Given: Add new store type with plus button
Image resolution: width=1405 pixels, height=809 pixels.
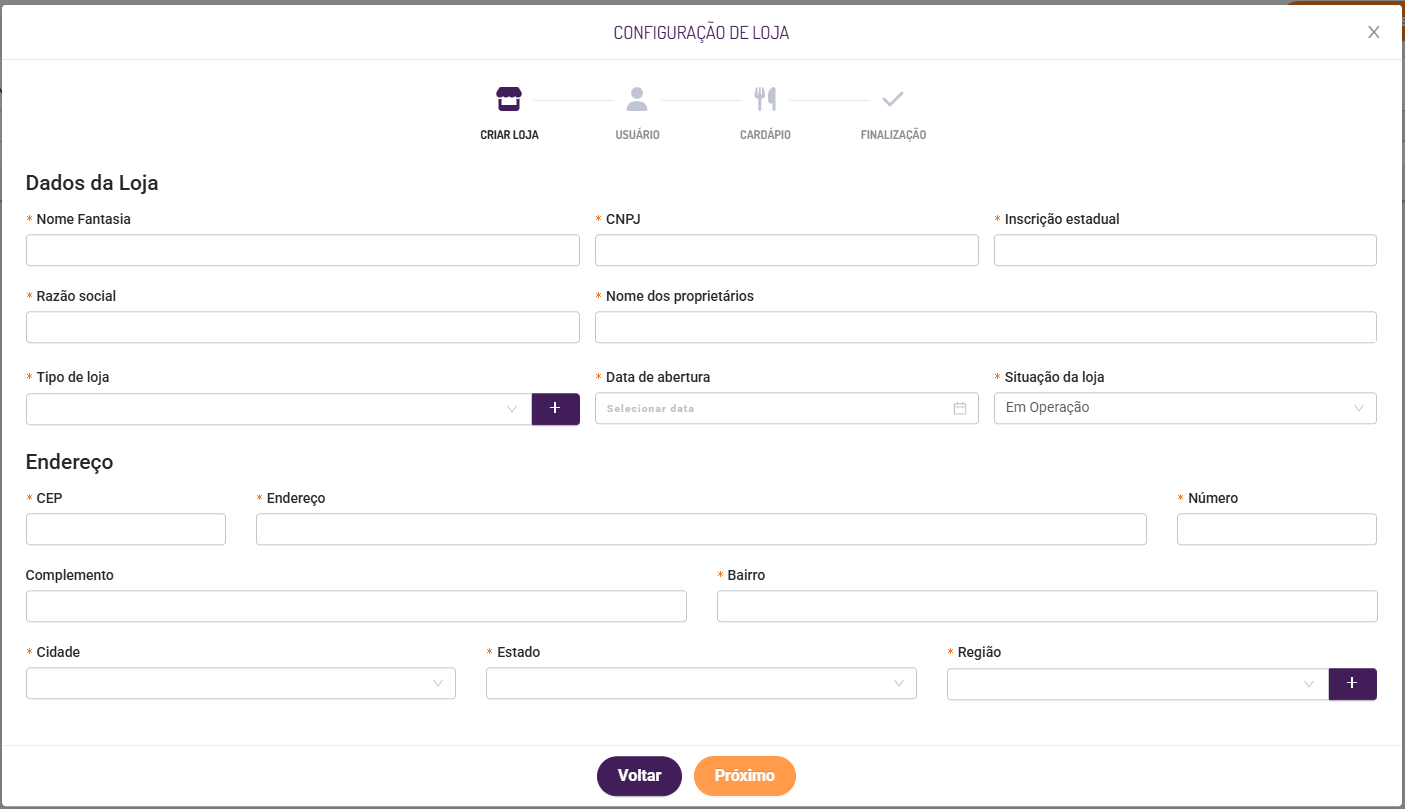Looking at the screenshot, I should tap(555, 409).
